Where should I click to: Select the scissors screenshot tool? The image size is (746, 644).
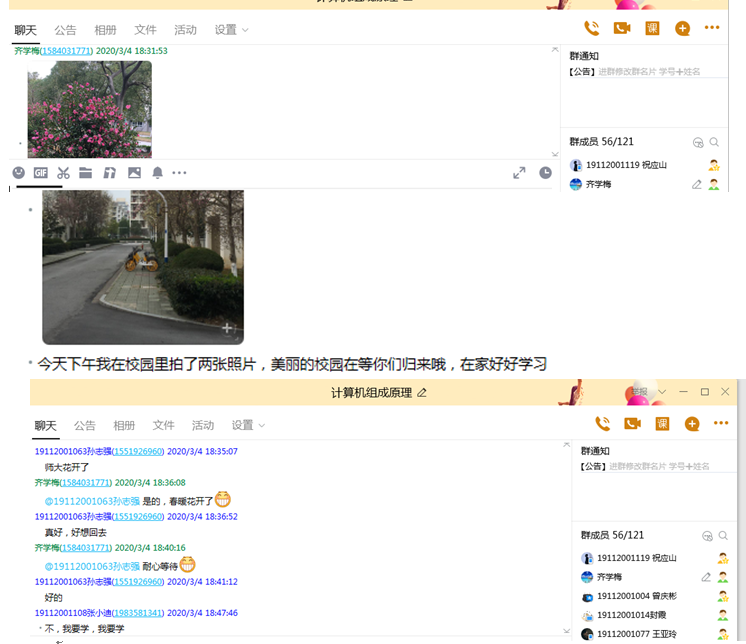click(x=63, y=173)
